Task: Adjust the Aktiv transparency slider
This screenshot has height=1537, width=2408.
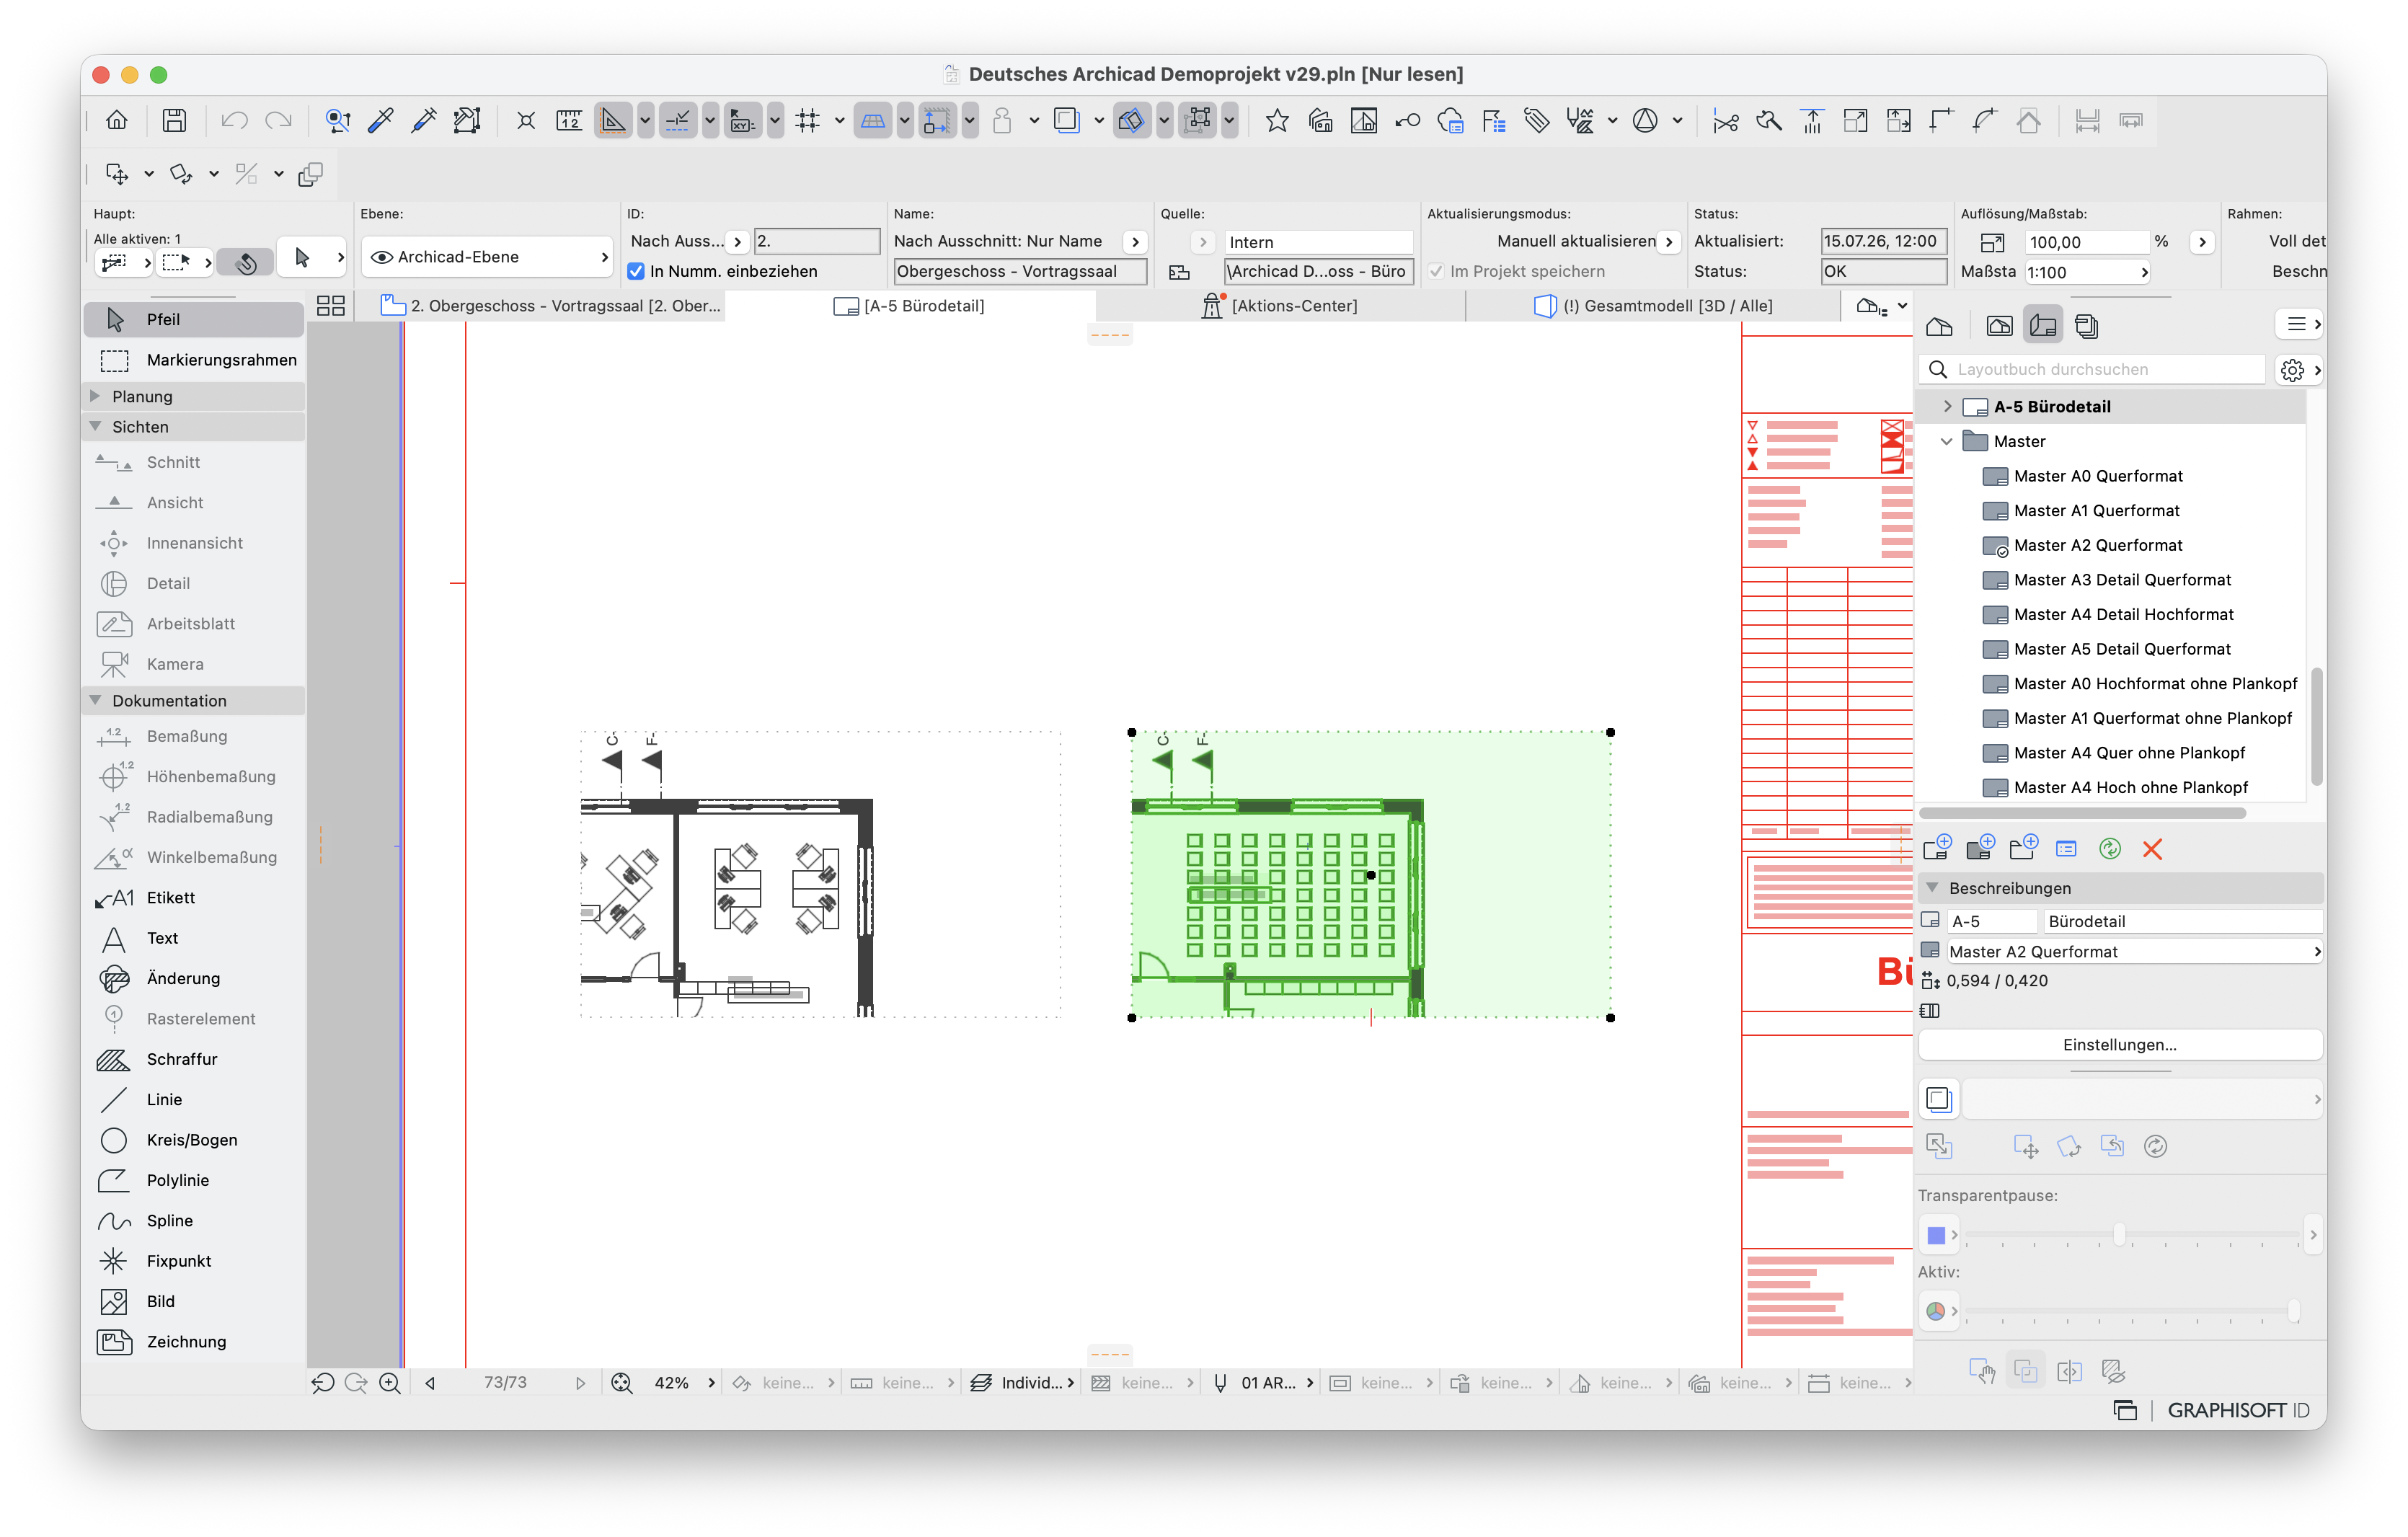Action: point(2293,1311)
